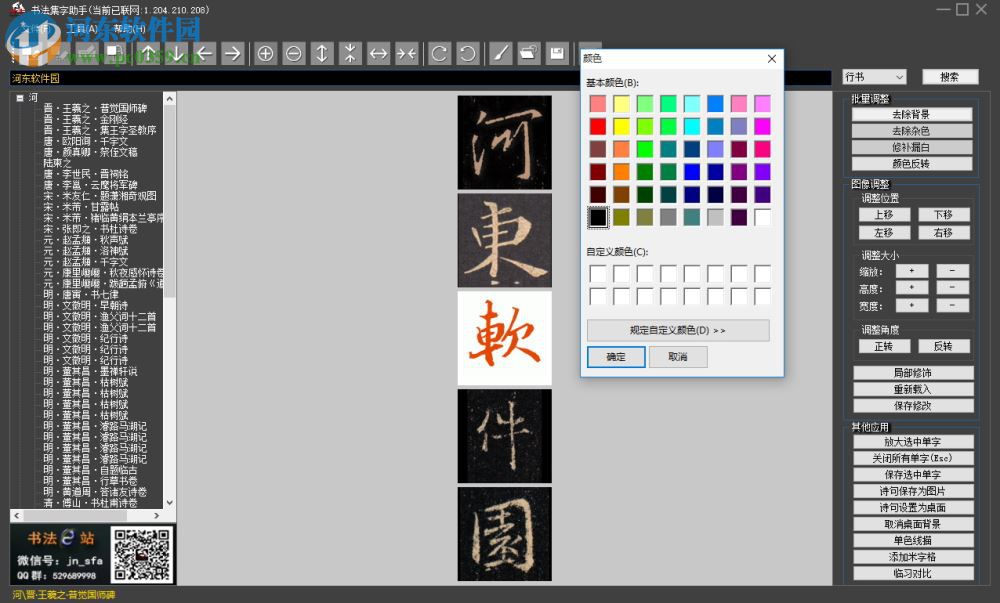Image resolution: width=1000 pixels, height=603 pixels.
Task: Click the 临习对比 button
Action: click(913, 574)
